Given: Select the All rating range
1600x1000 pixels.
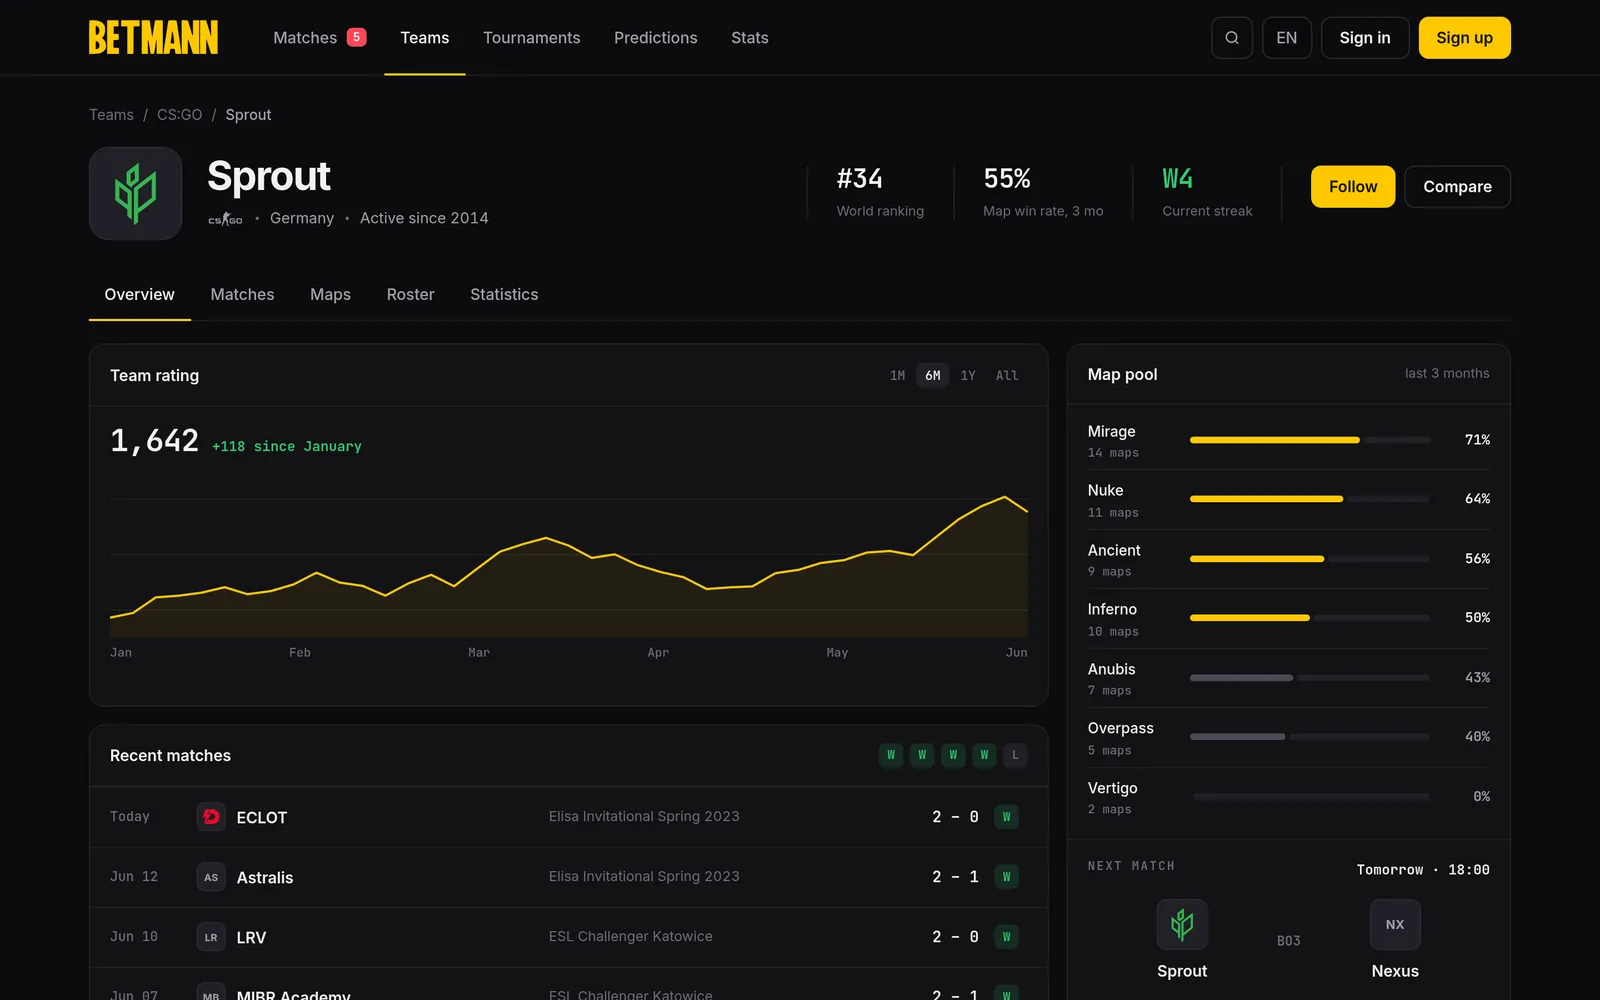Looking at the screenshot, I should click(1007, 375).
